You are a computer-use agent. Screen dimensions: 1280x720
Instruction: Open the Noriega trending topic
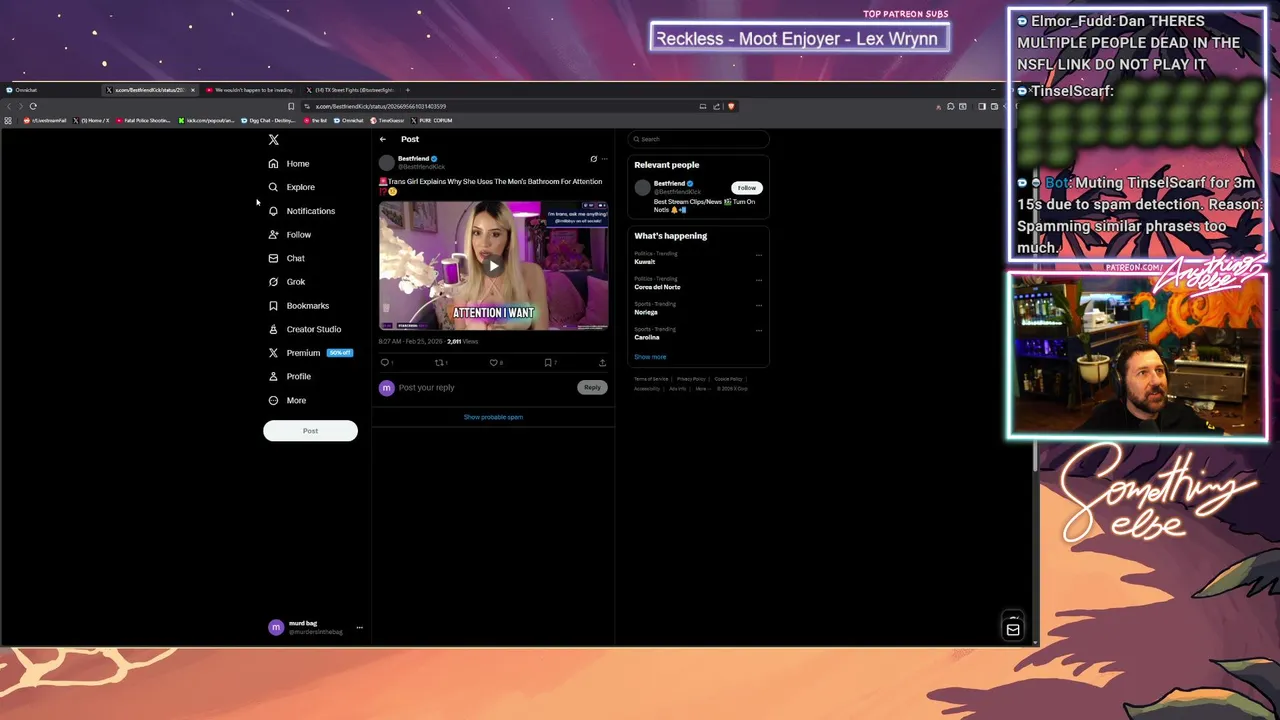[x=646, y=312]
